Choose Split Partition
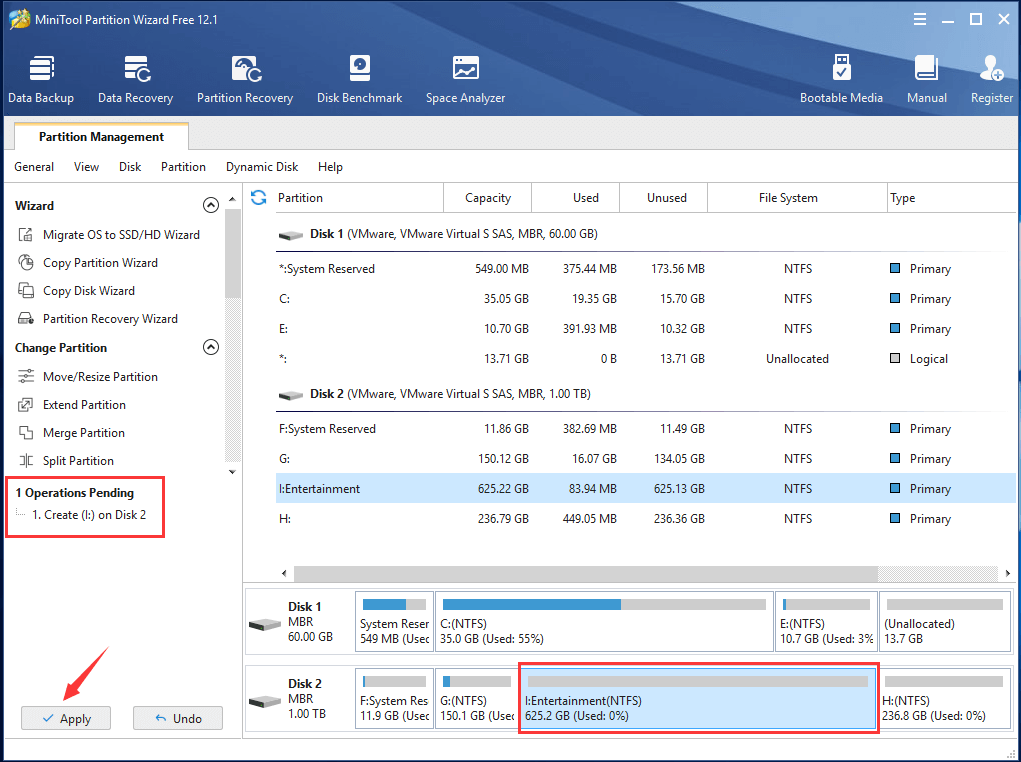 point(66,460)
